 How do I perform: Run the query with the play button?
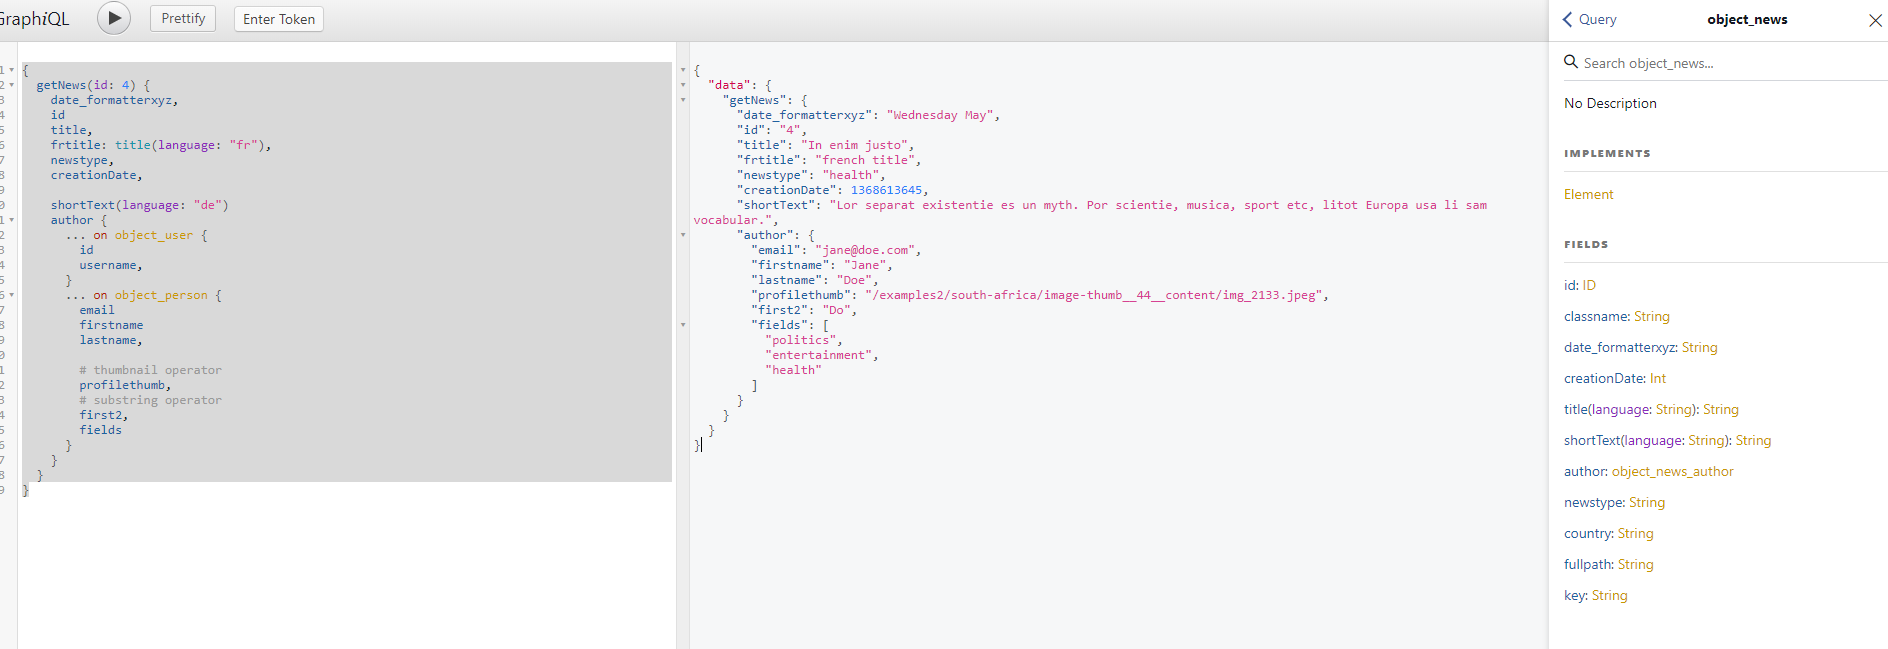tap(114, 18)
